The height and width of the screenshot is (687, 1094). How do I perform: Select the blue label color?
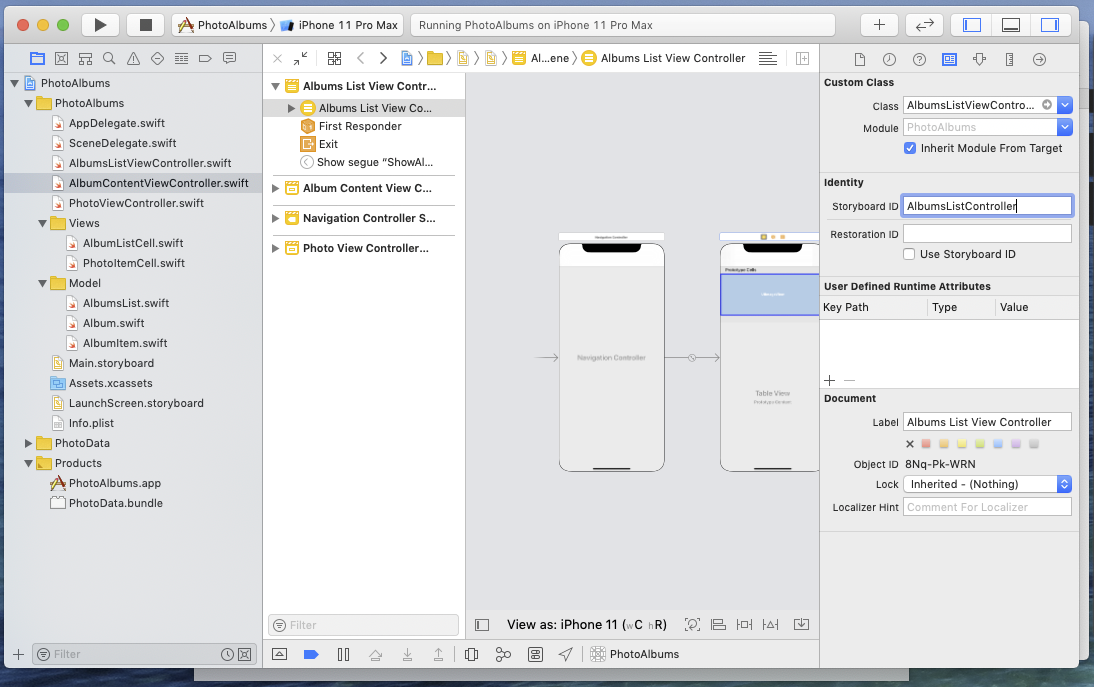(x=998, y=444)
